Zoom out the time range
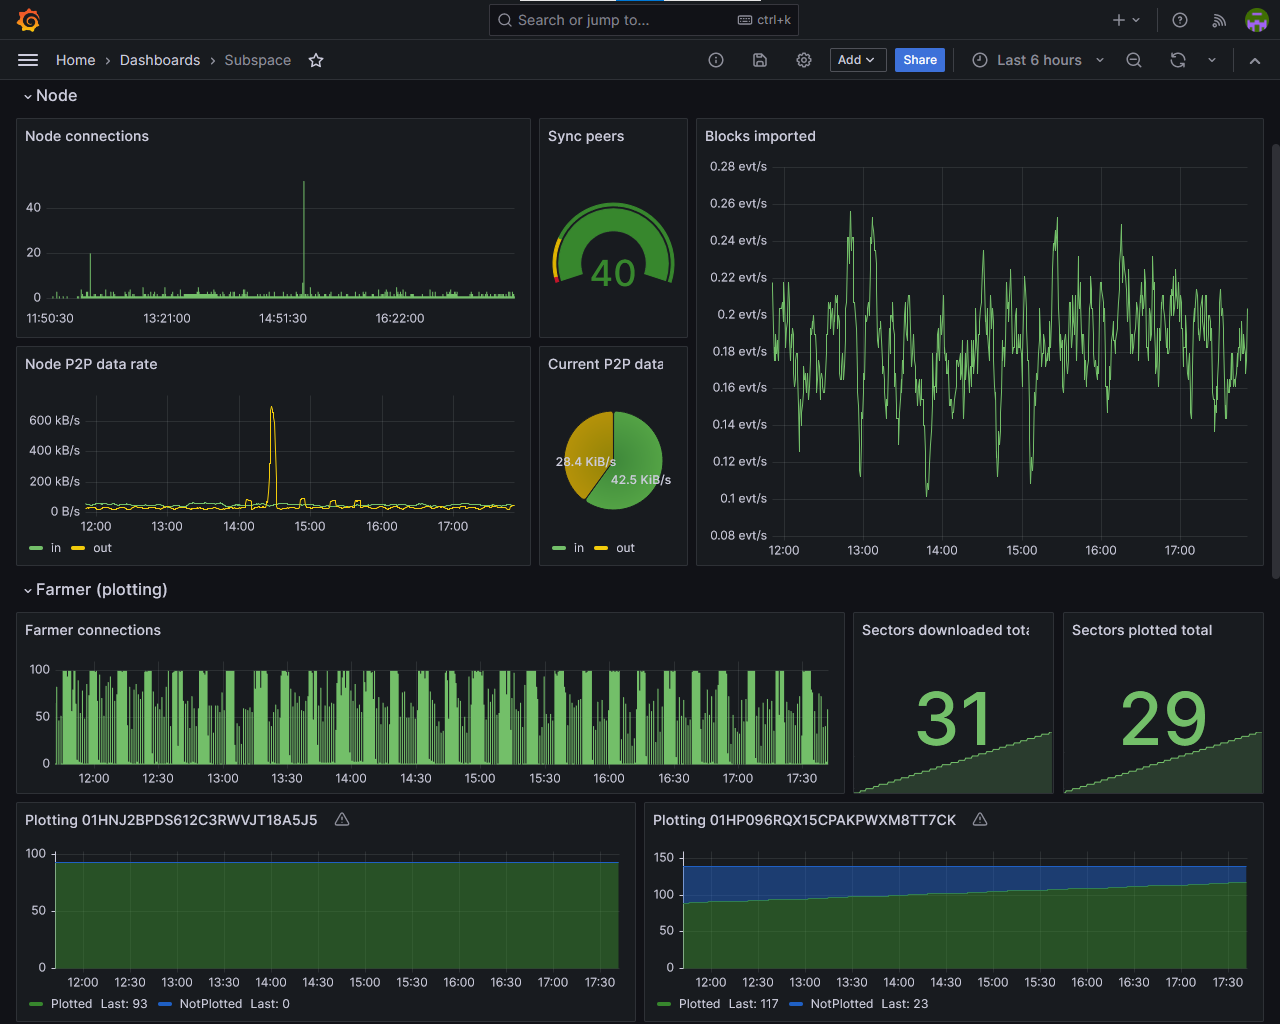This screenshot has width=1280, height=1024. tap(1134, 60)
